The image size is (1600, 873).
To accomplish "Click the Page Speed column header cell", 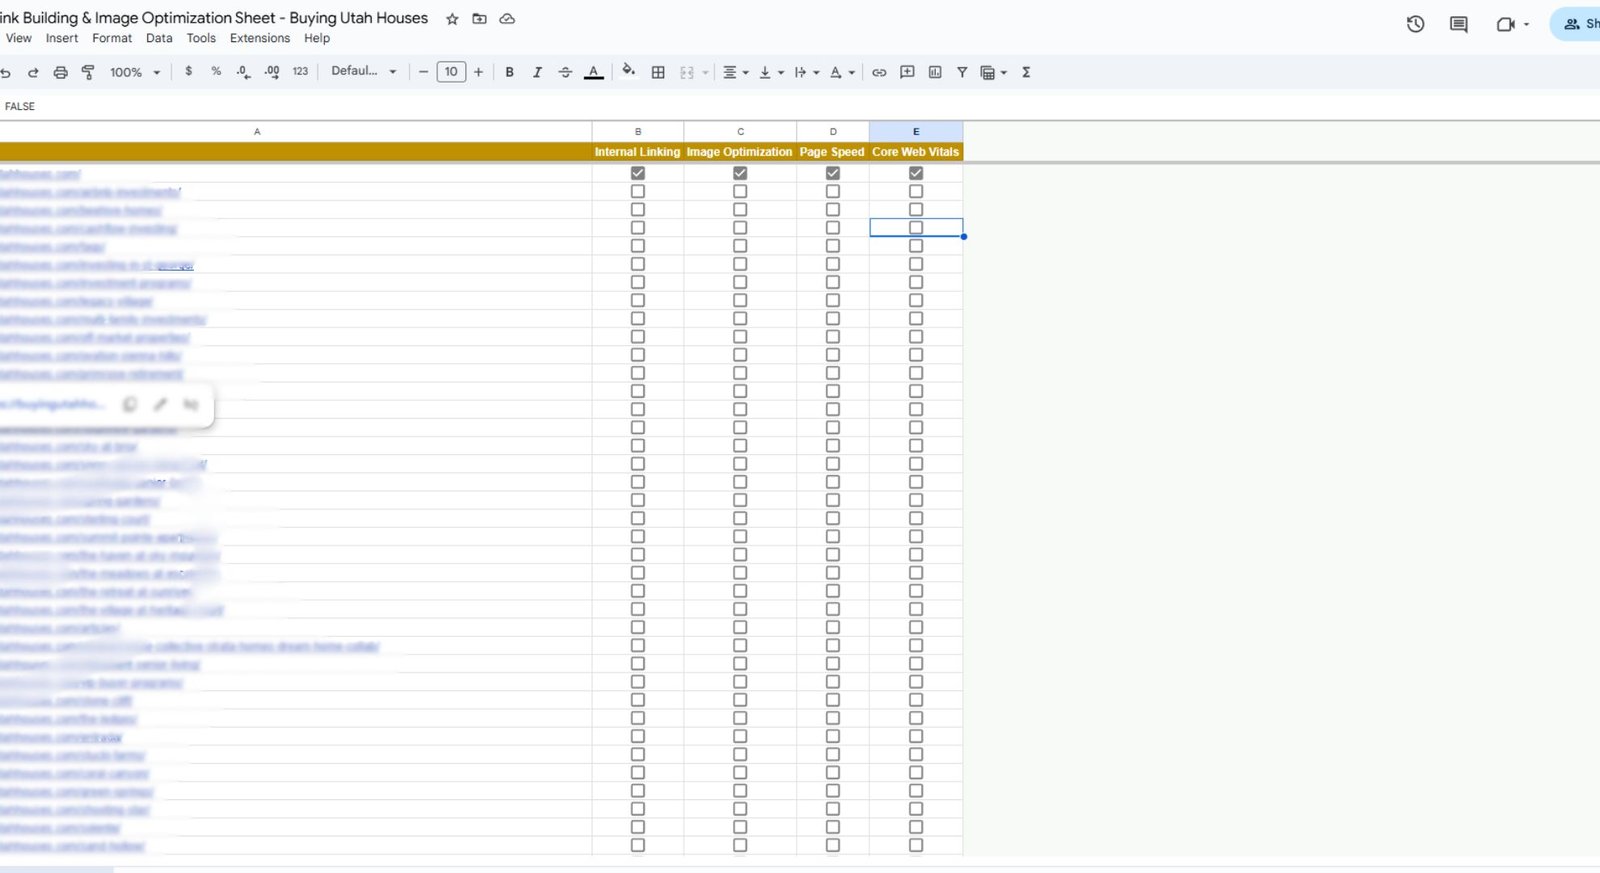I will coord(832,152).
